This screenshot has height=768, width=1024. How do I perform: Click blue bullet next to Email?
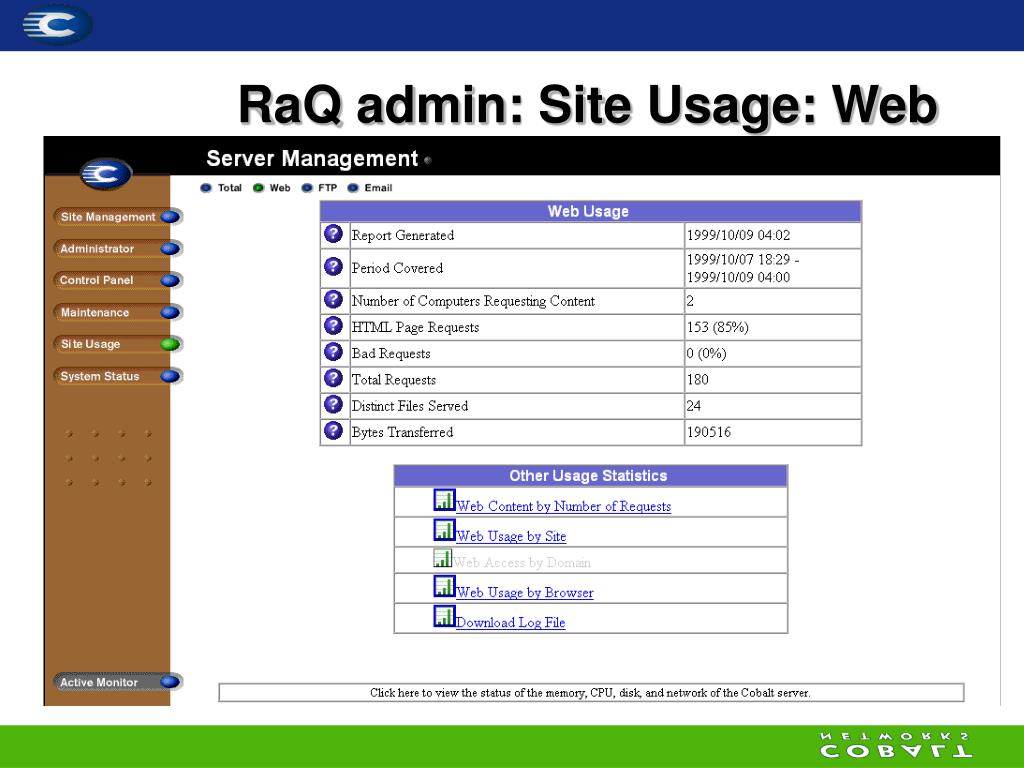point(353,188)
